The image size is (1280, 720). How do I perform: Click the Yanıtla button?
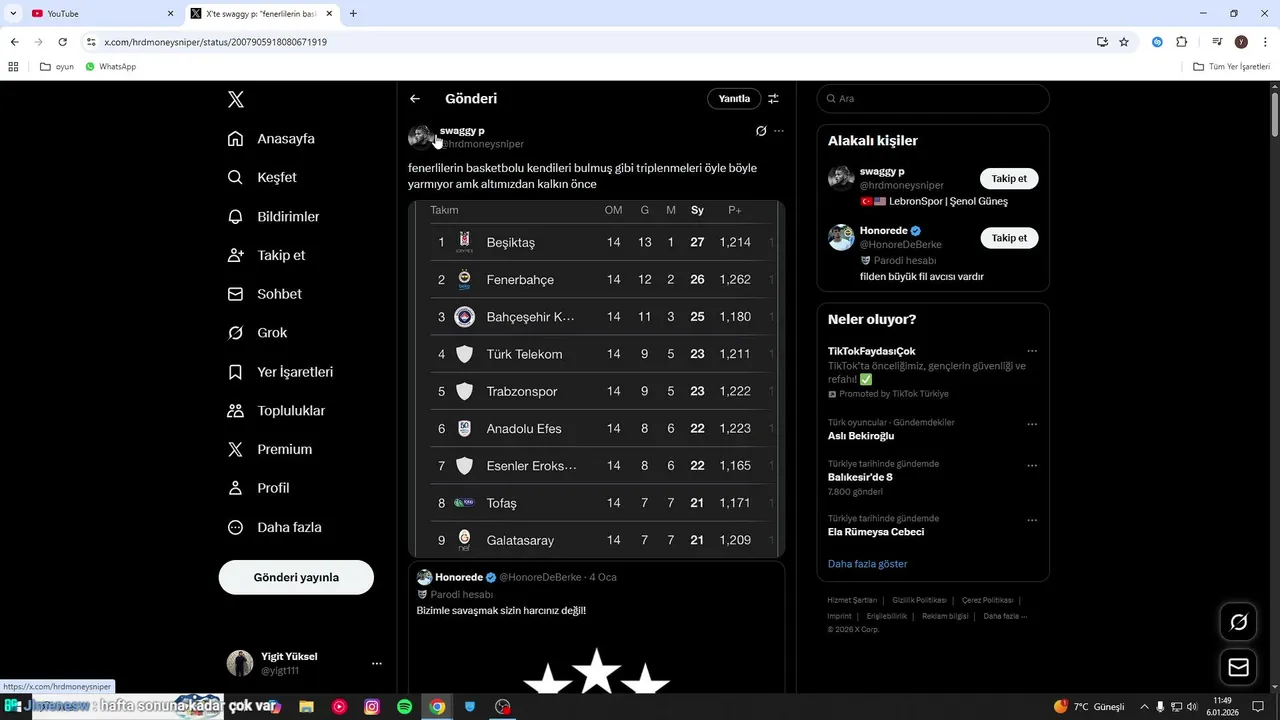(734, 99)
